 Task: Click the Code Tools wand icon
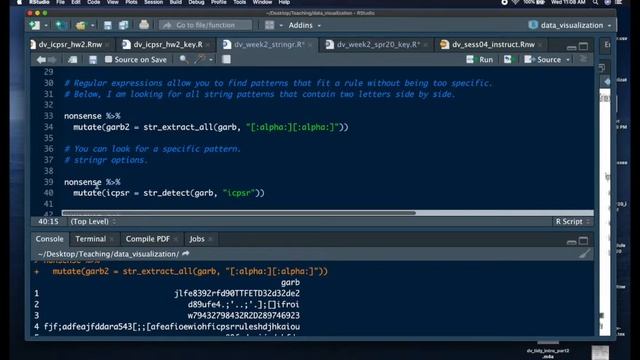[200, 60]
